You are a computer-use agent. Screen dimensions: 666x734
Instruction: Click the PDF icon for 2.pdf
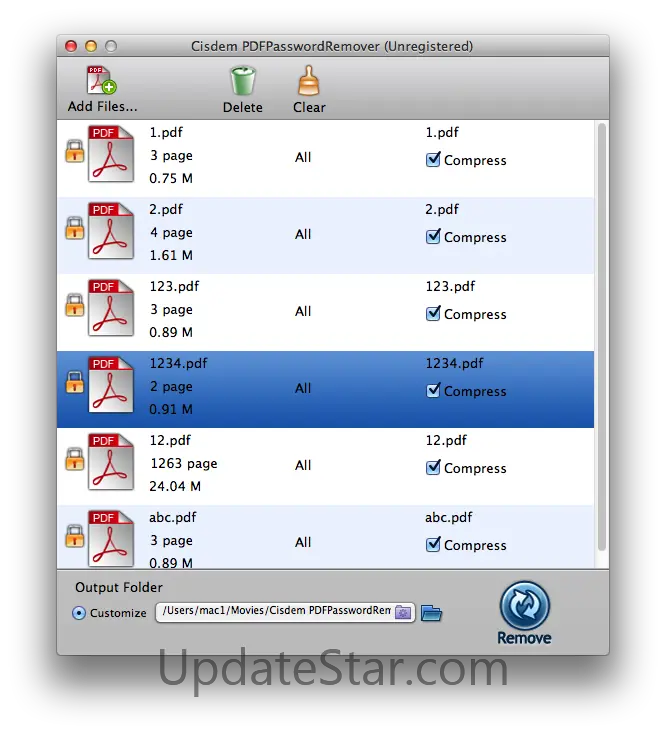(x=110, y=231)
